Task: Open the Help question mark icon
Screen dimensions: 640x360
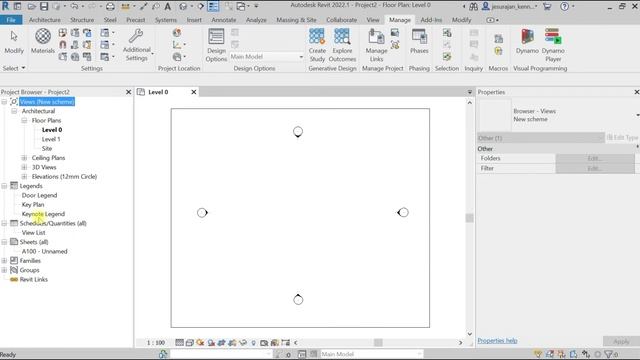Action: [x=564, y=7]
